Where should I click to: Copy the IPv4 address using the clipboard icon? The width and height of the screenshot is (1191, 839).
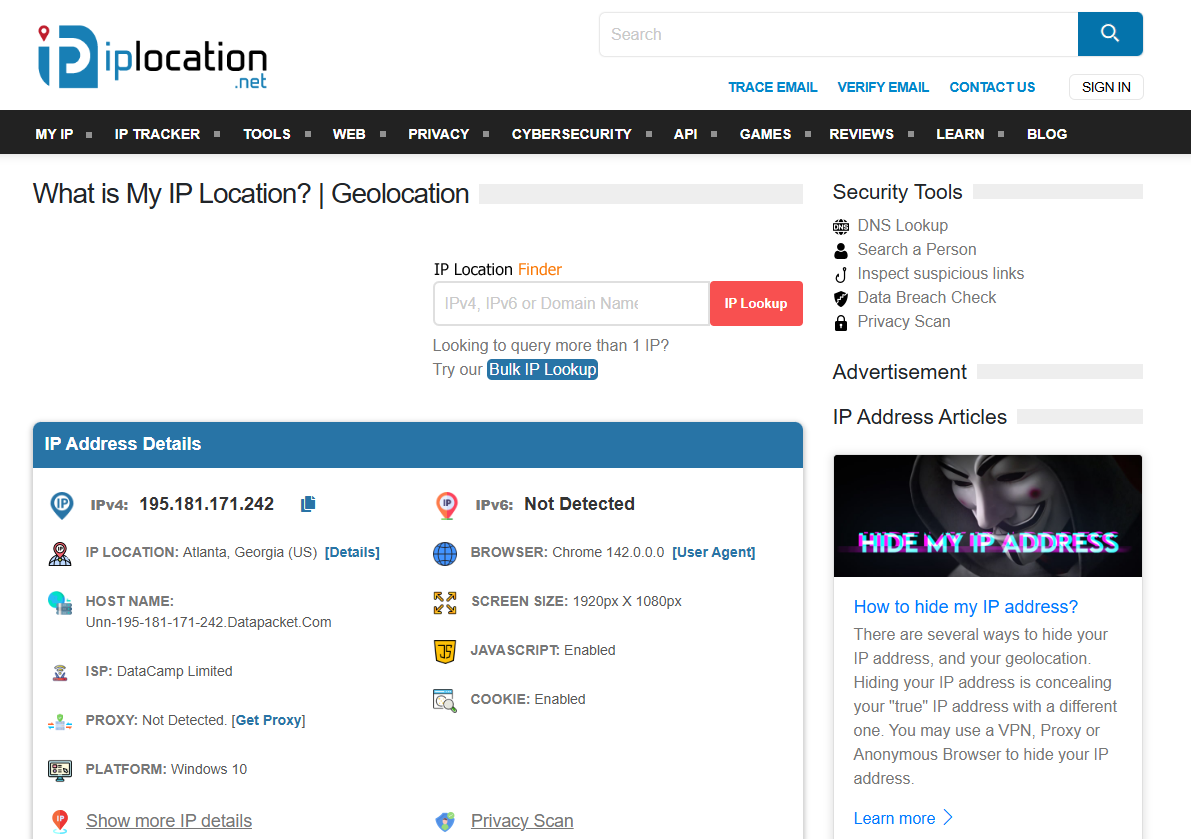click(x=307, y=504)
